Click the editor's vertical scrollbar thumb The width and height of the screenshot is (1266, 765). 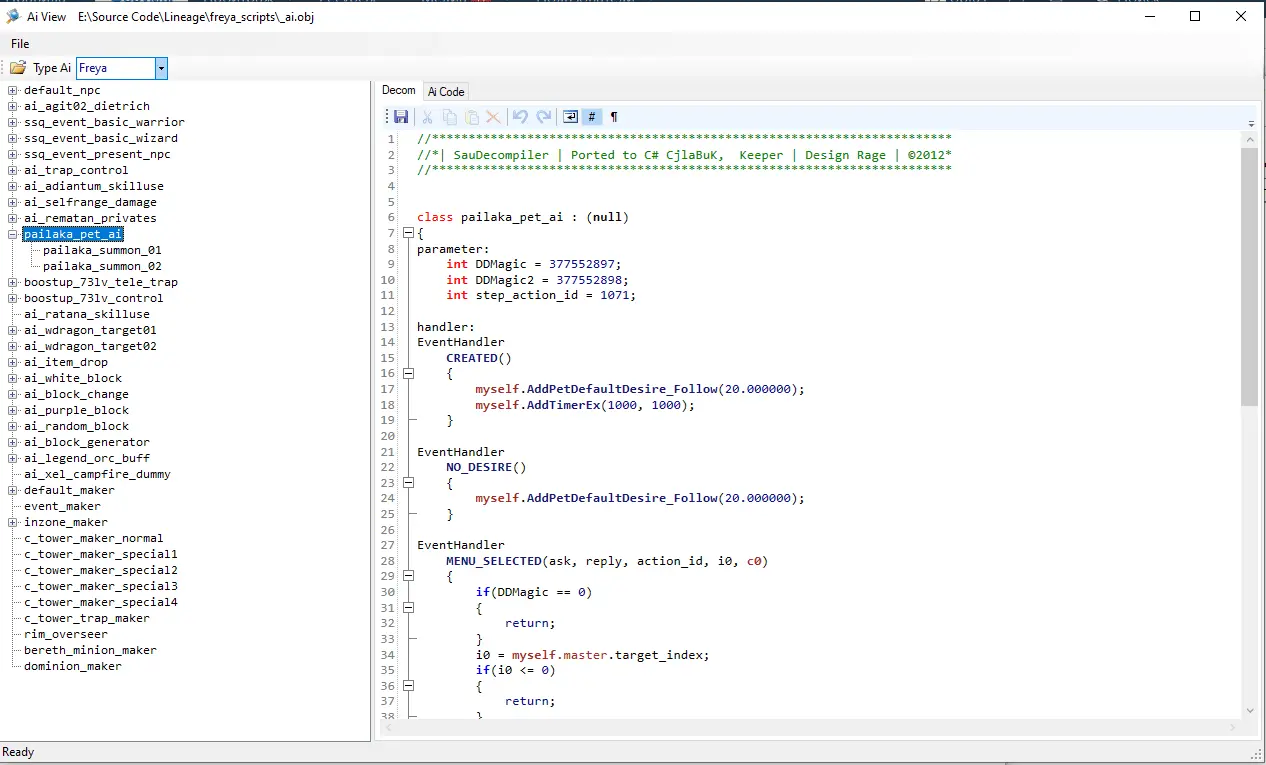point(1250,275)
